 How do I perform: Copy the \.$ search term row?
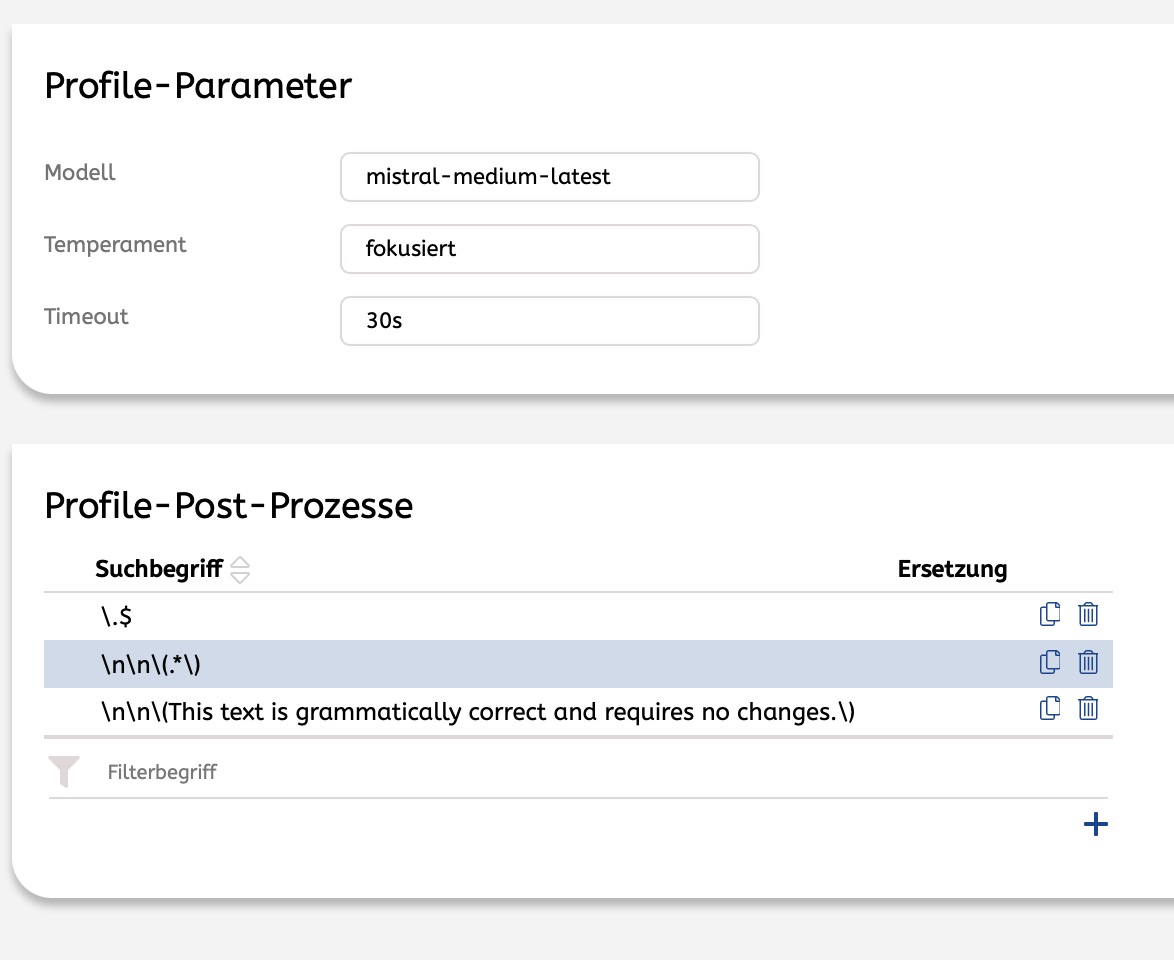pos(1050,614)
